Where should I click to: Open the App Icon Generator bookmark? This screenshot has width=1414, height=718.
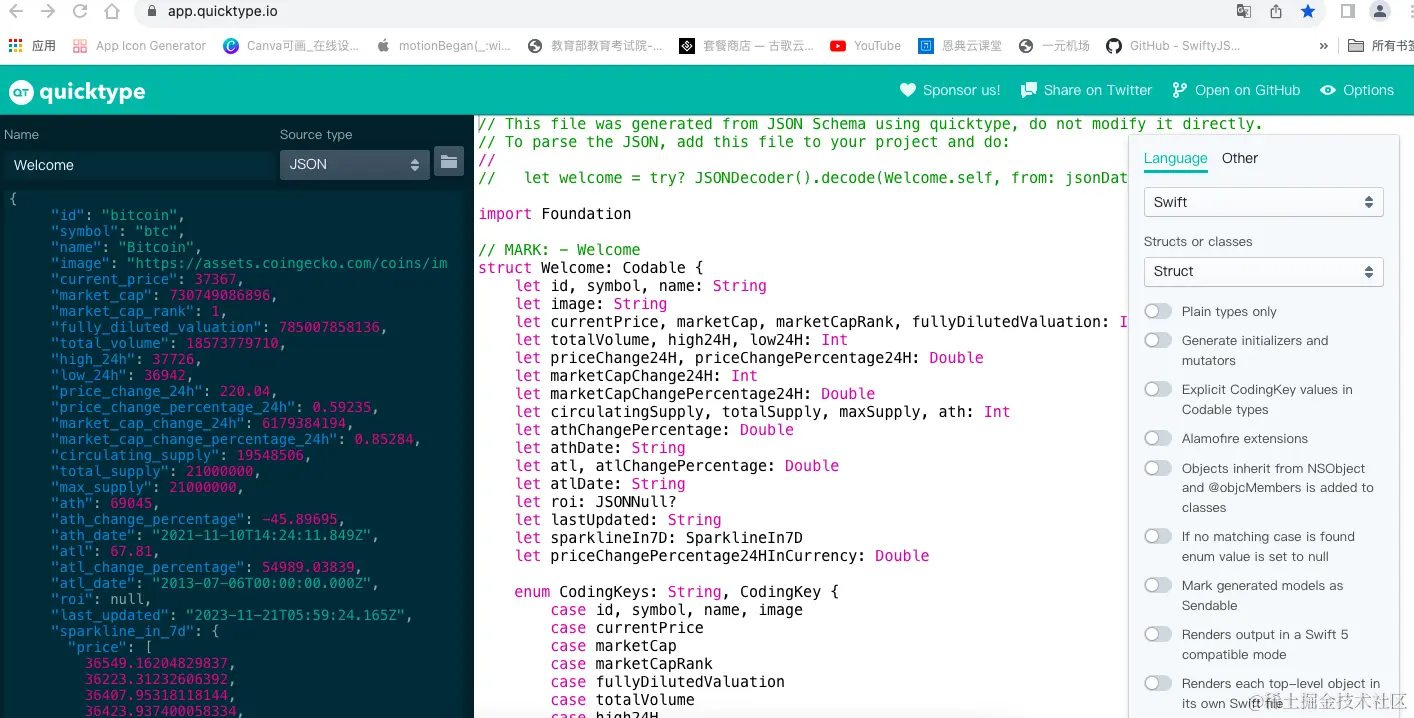[139, 46]
